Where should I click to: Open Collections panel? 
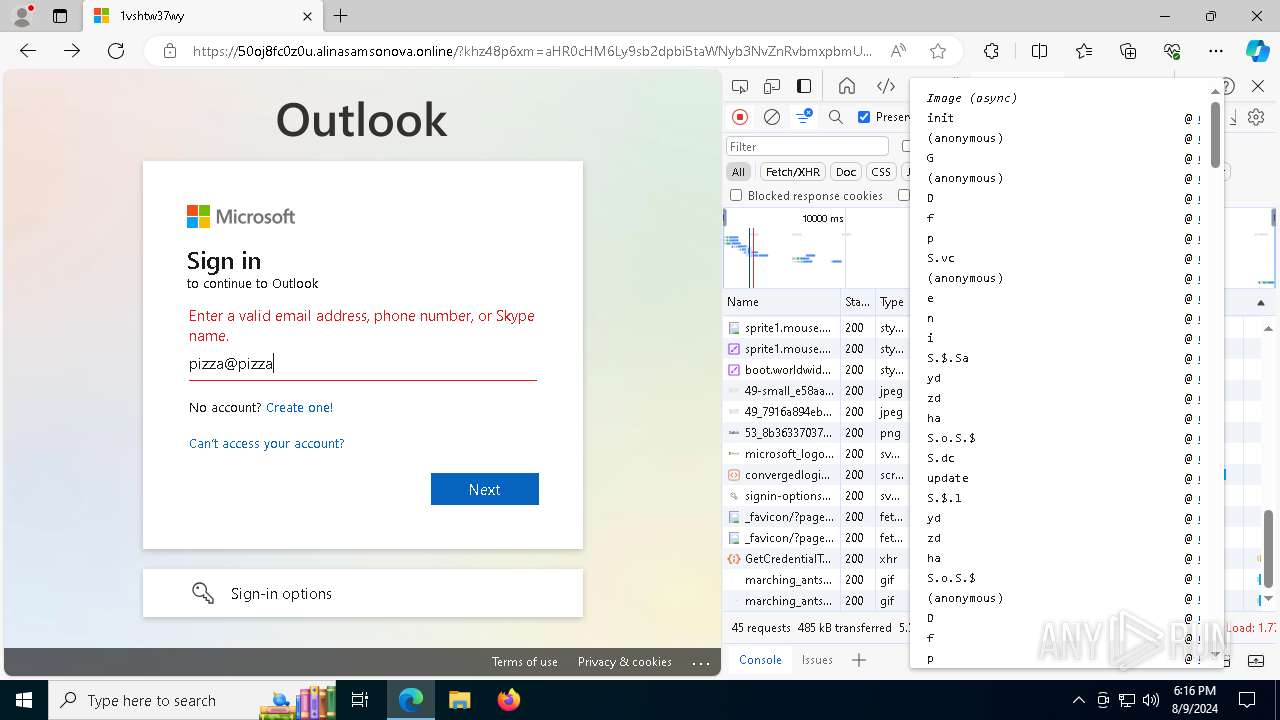click(x=1128, y=51)
